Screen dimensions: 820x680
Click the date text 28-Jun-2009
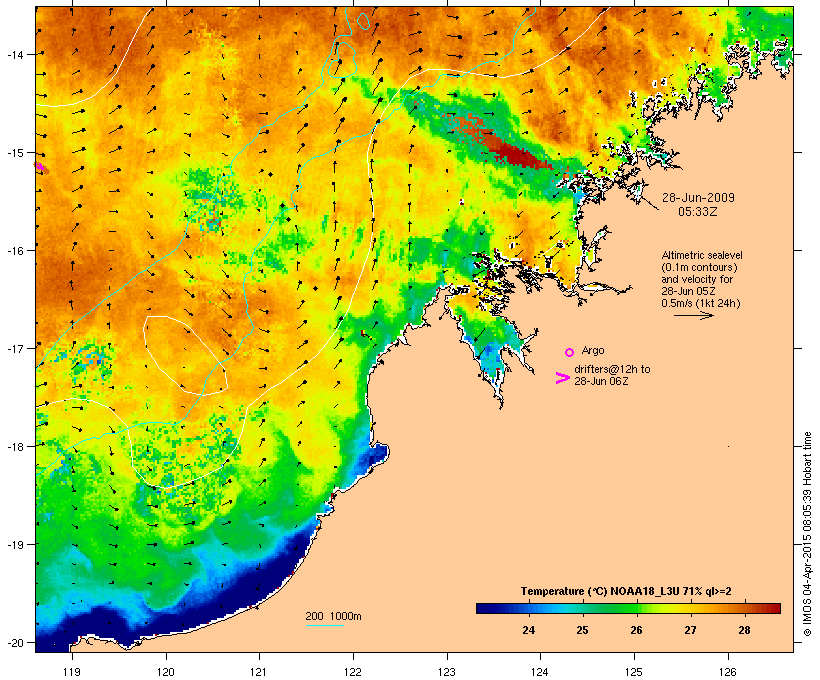[698, 198]
